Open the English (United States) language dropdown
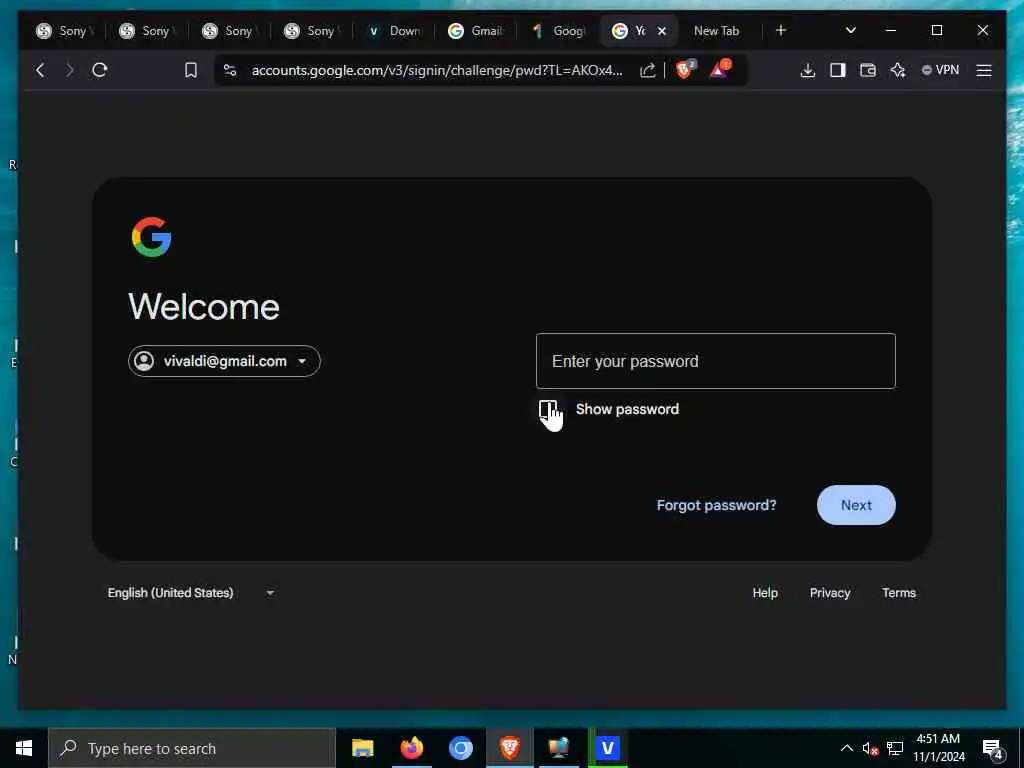The height and width of the screenshot is (768, 1024). coord(191,593)
